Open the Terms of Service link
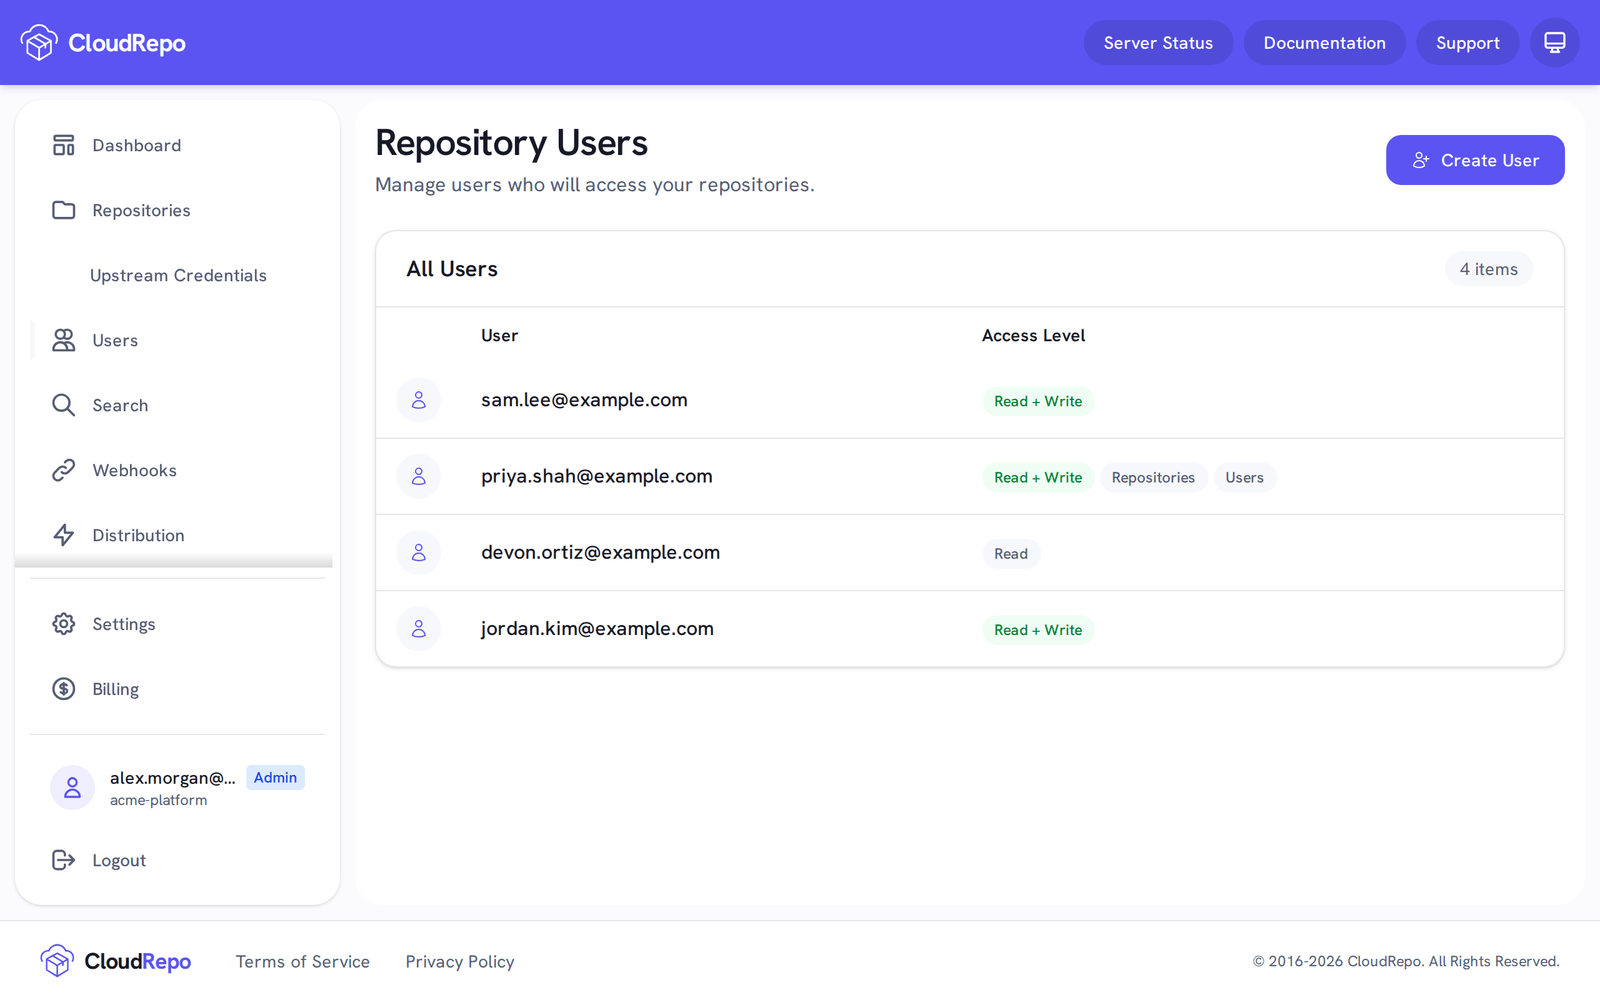Screen dimensions: 1600x1000 pos(303,962)
